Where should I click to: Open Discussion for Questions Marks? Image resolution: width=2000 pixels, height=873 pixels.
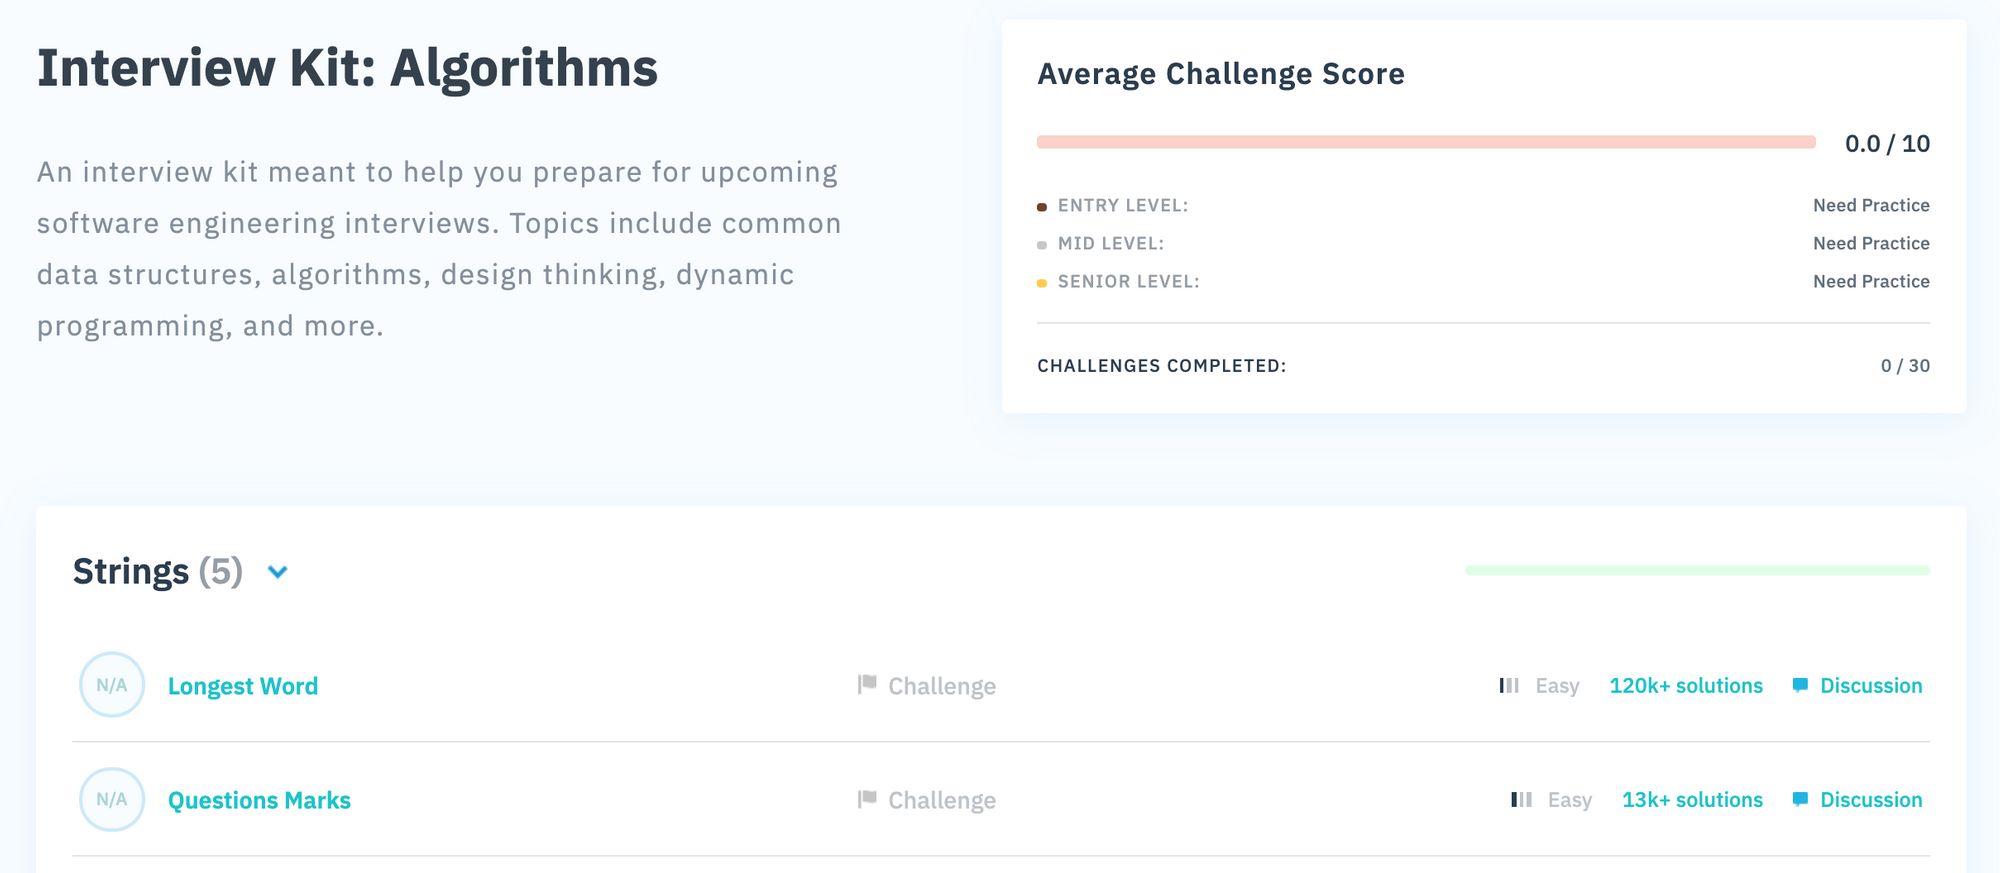(1871, 800)
